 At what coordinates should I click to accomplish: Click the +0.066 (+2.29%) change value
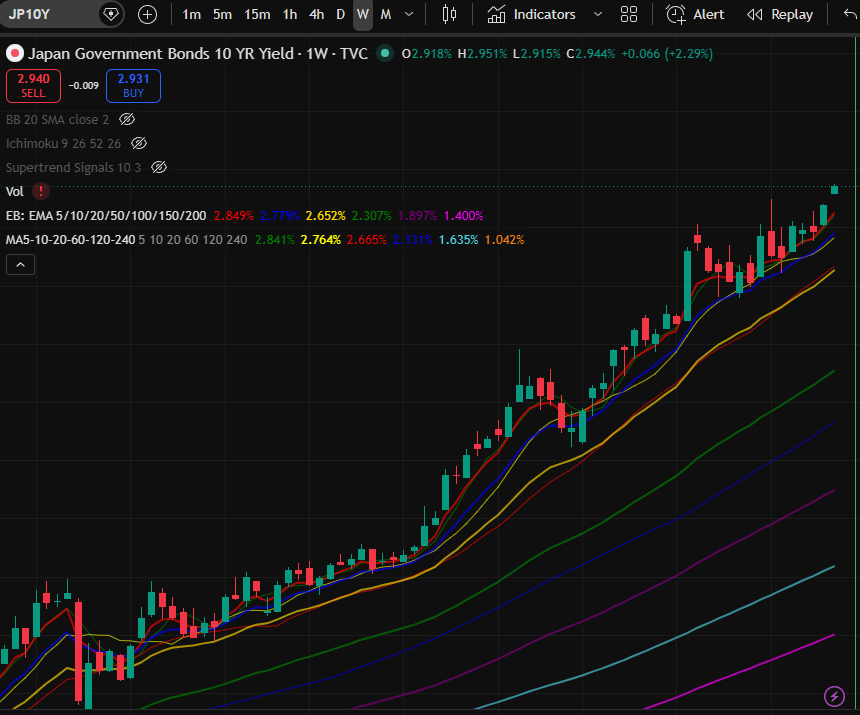667,54
